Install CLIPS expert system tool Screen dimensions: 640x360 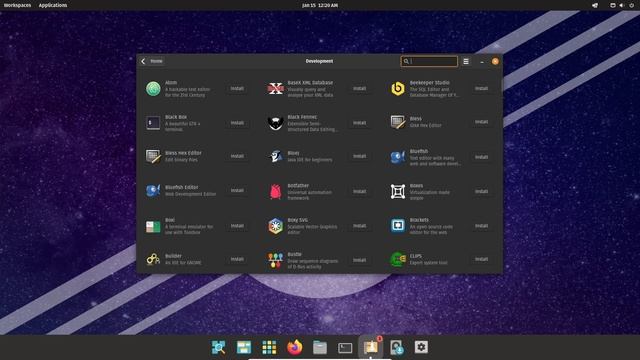[x=482, y=259]
